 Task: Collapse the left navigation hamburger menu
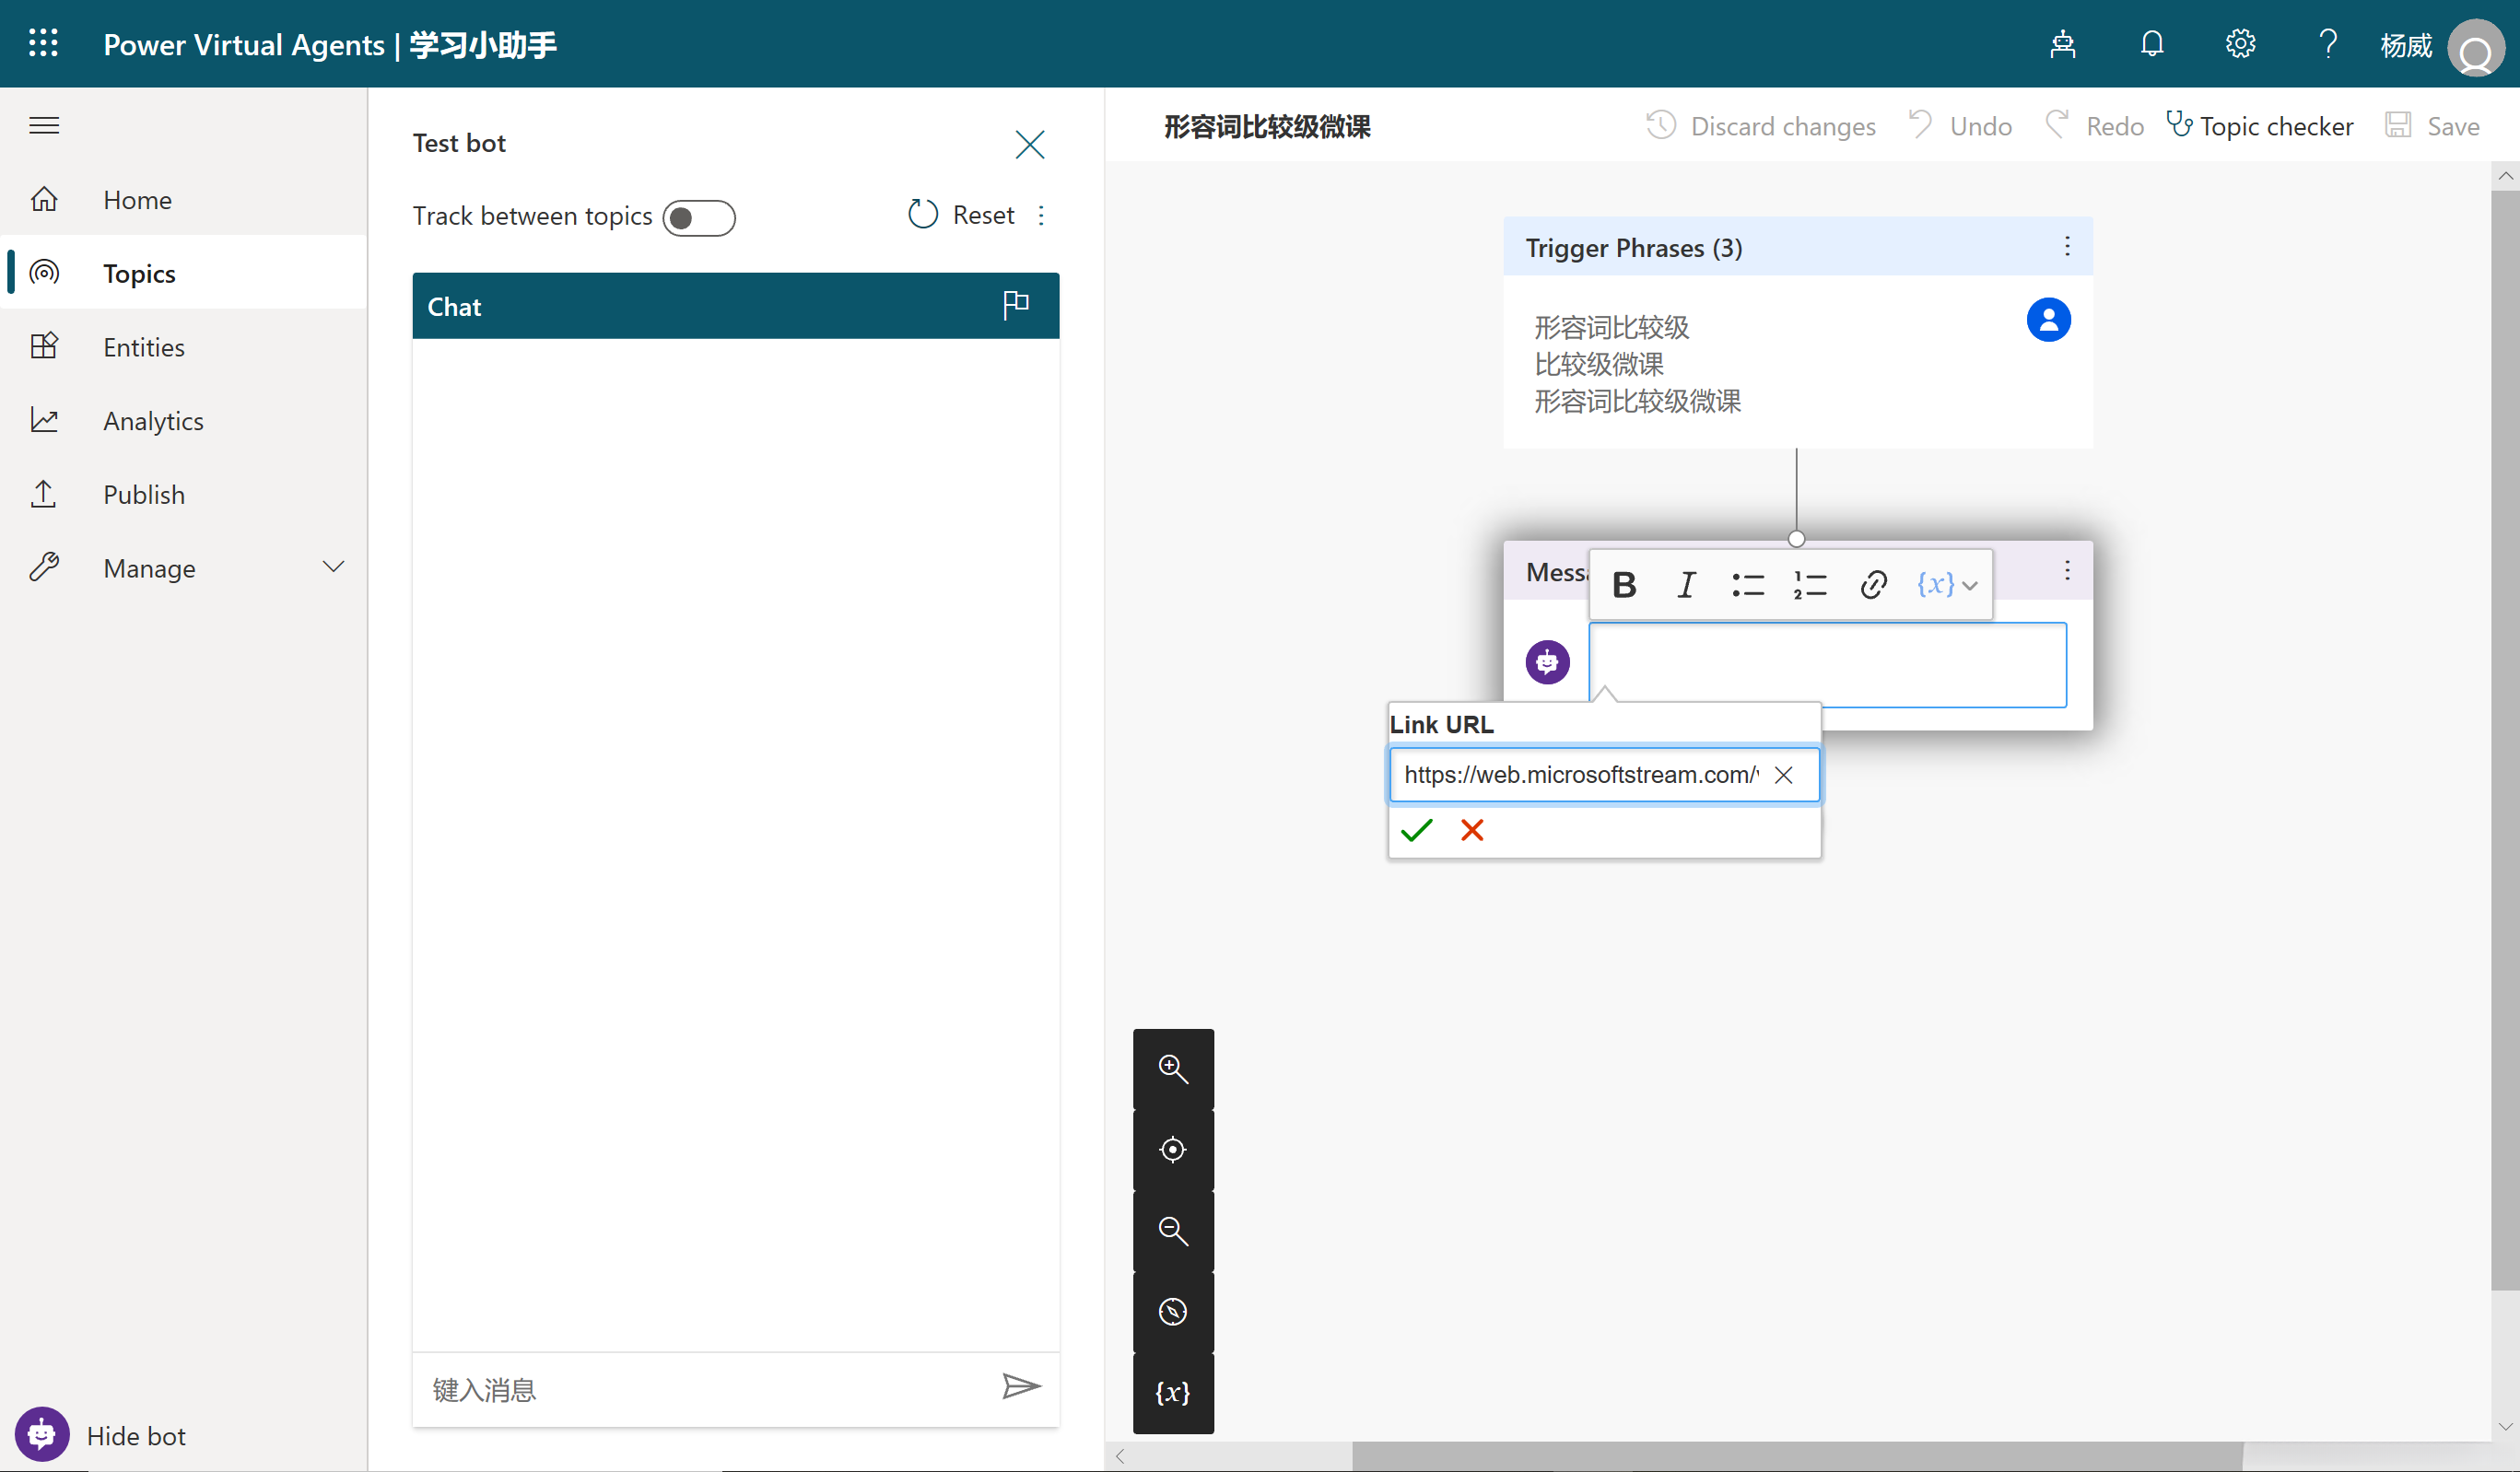click(44, 125)
